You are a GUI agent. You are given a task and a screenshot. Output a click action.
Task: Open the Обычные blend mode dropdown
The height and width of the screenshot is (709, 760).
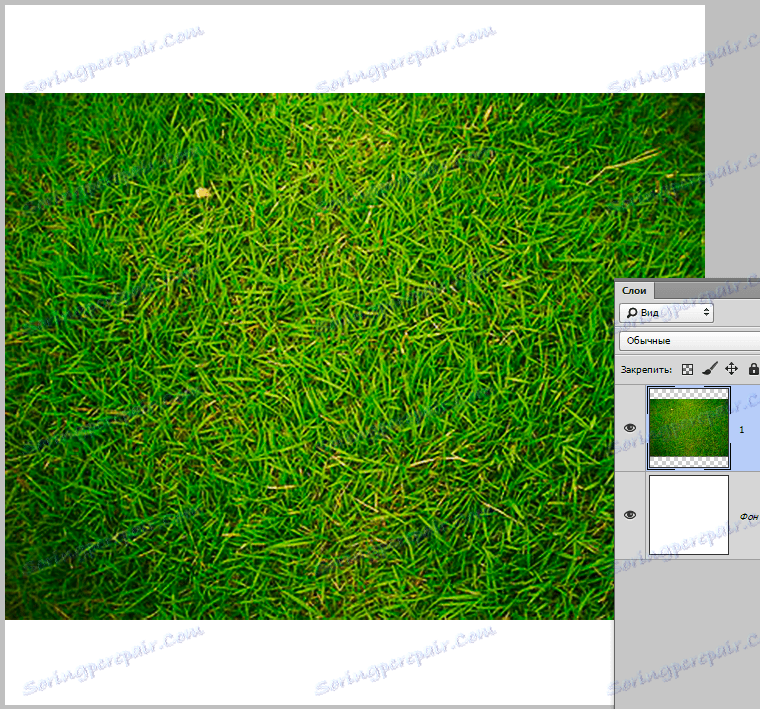[x=690, y=341]
